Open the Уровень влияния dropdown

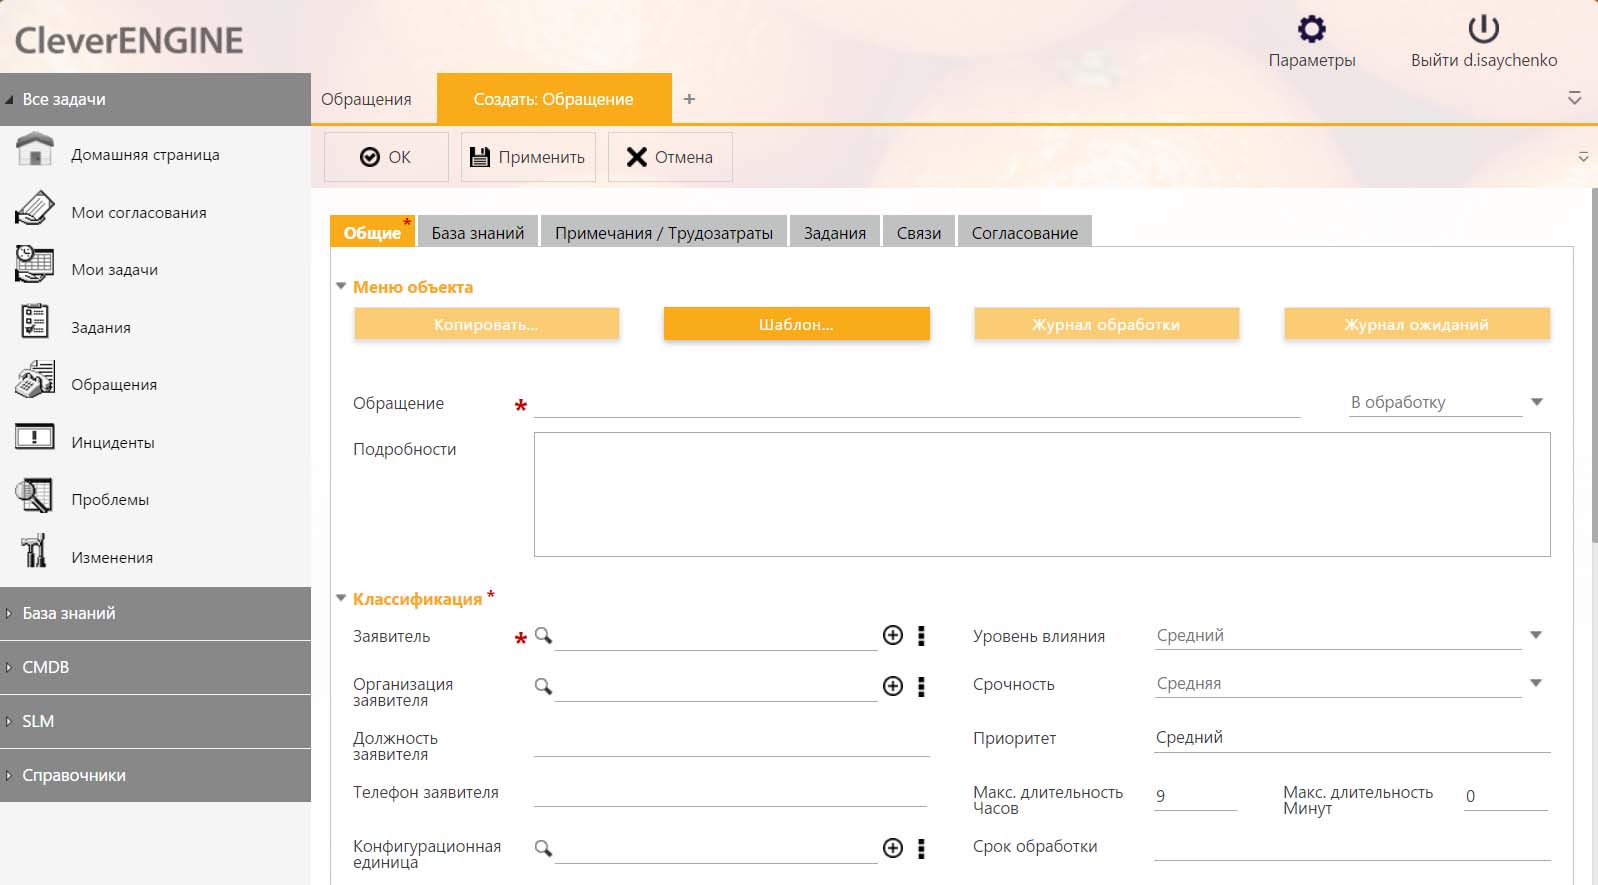pos(1536,635)
